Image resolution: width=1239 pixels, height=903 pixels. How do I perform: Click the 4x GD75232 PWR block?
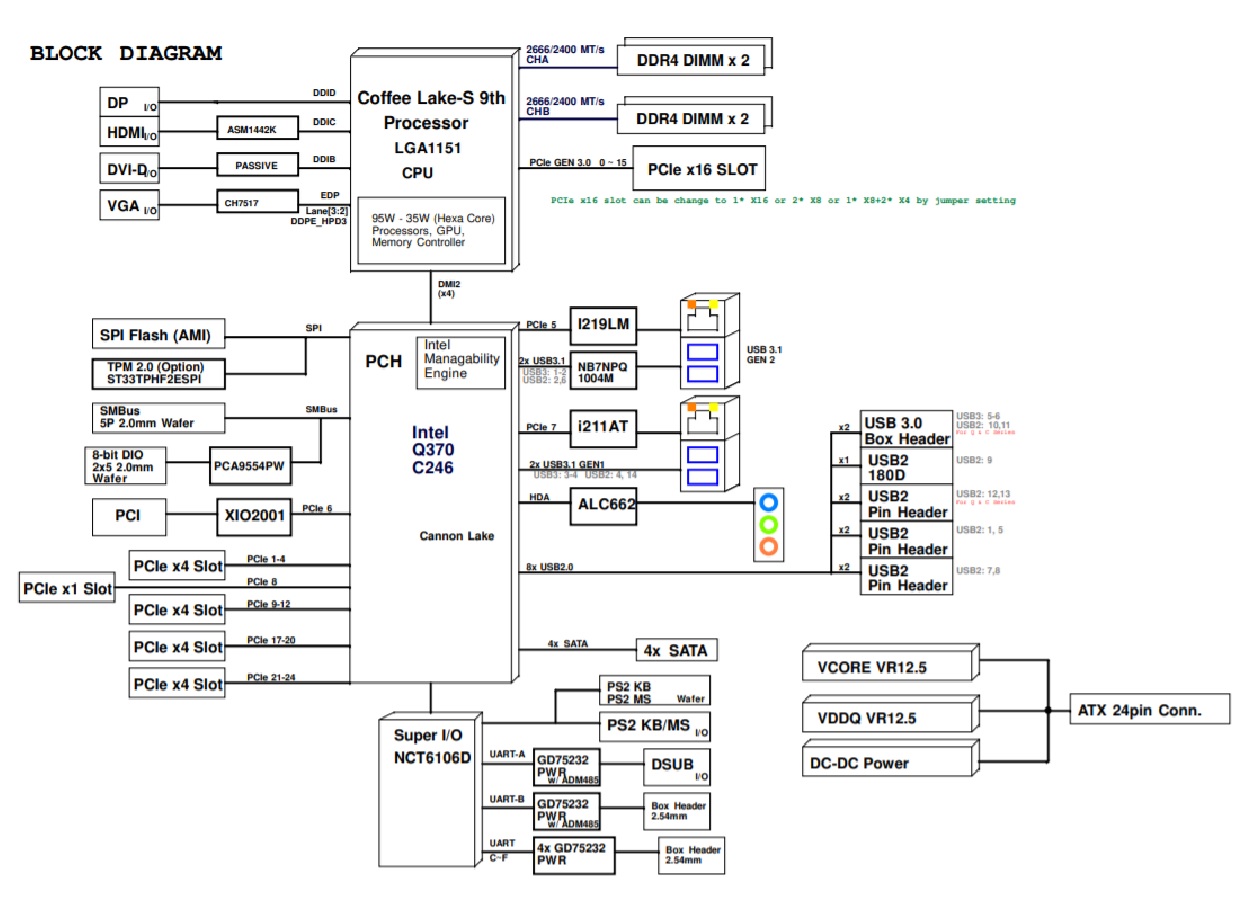pos(575,855)
